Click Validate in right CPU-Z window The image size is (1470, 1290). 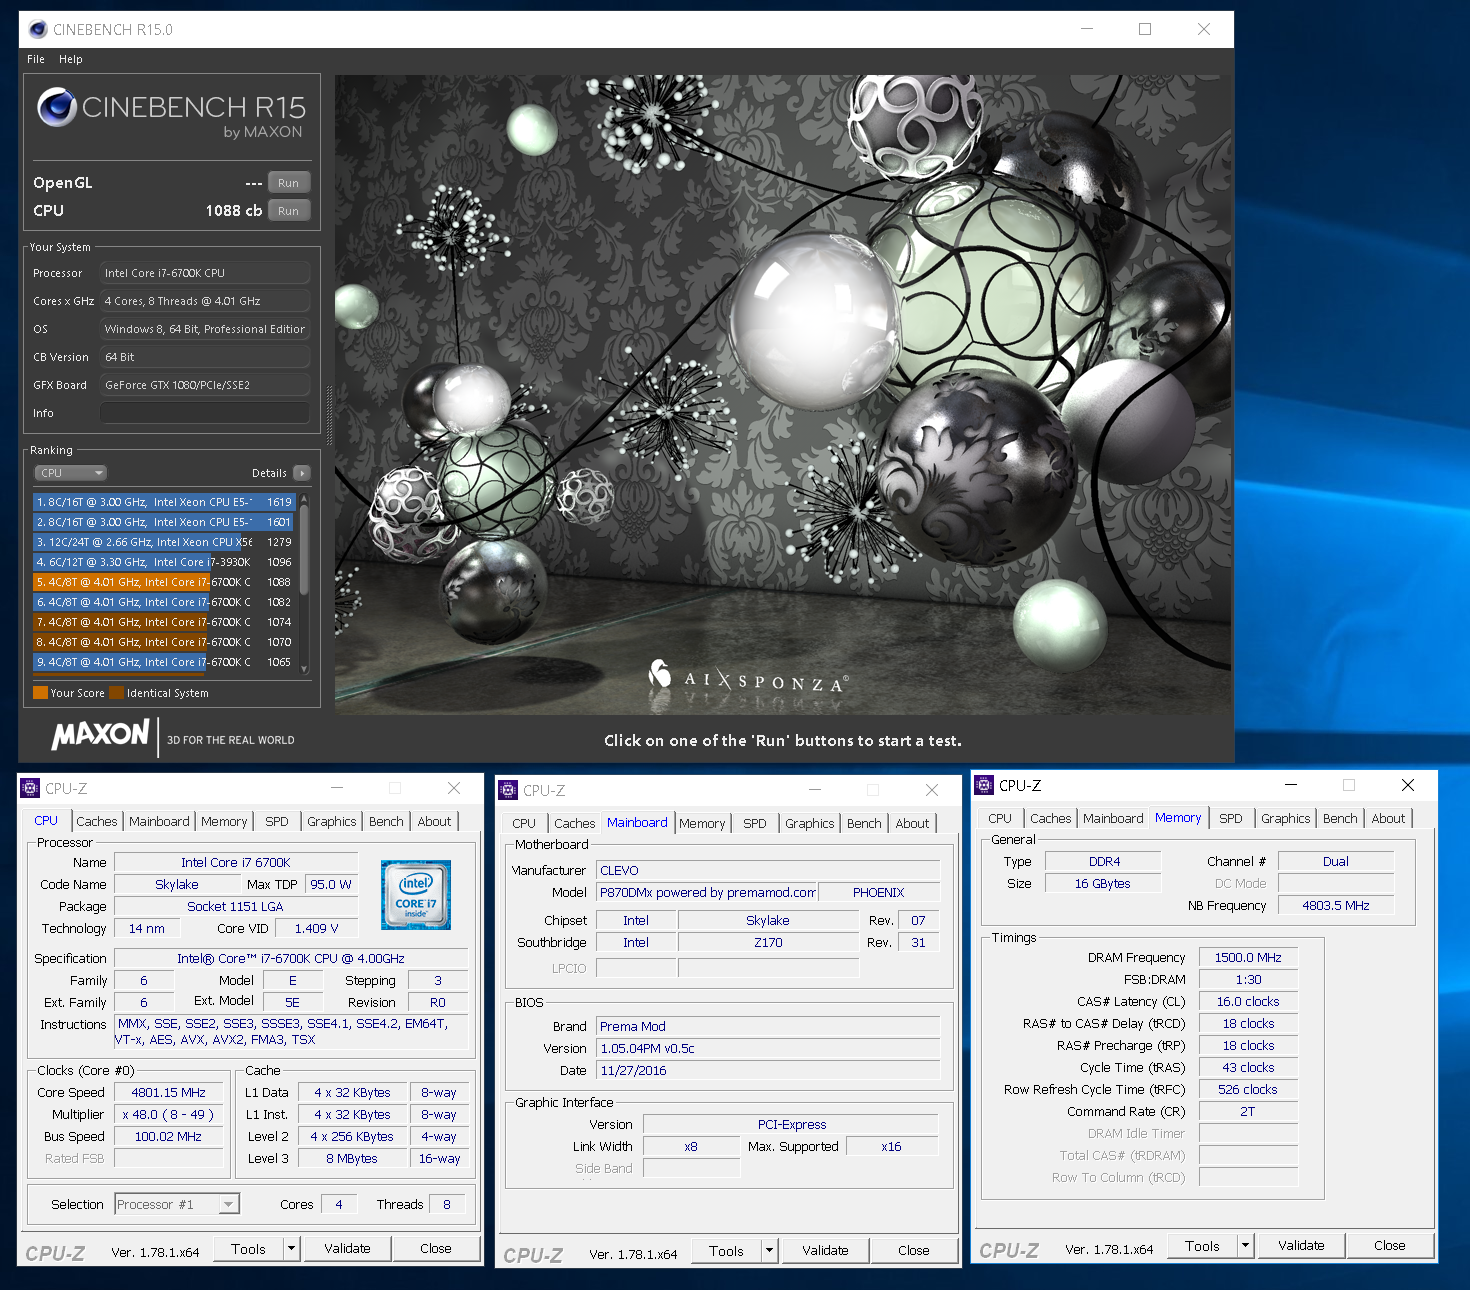tap(1302, 1246)
